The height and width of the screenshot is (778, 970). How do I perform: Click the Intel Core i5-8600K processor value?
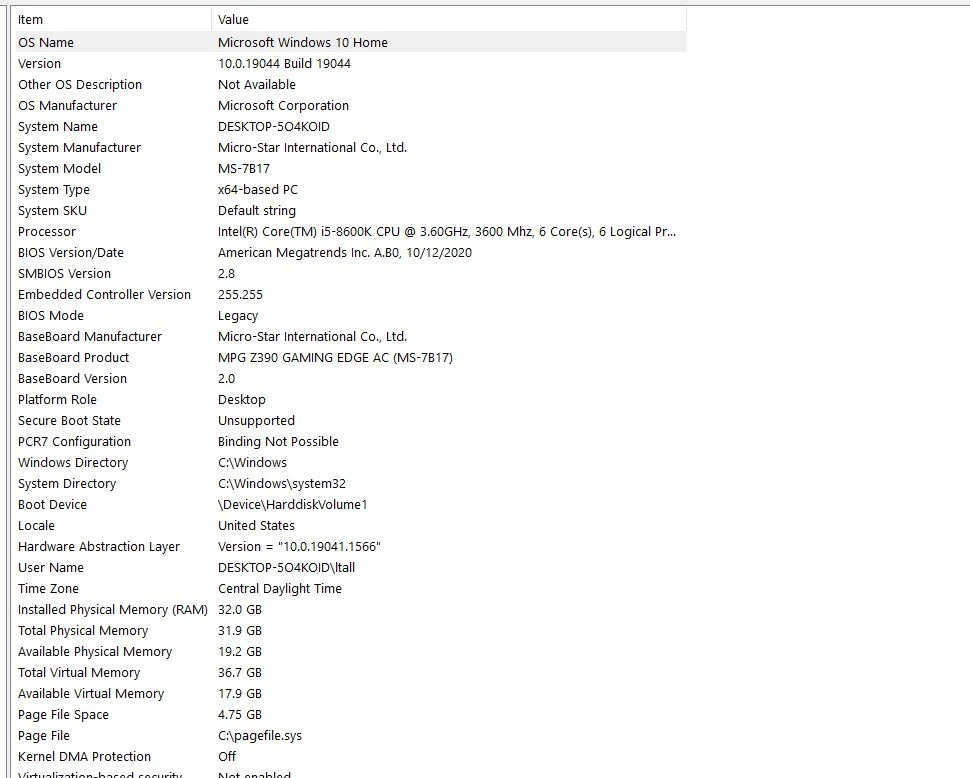447,232
